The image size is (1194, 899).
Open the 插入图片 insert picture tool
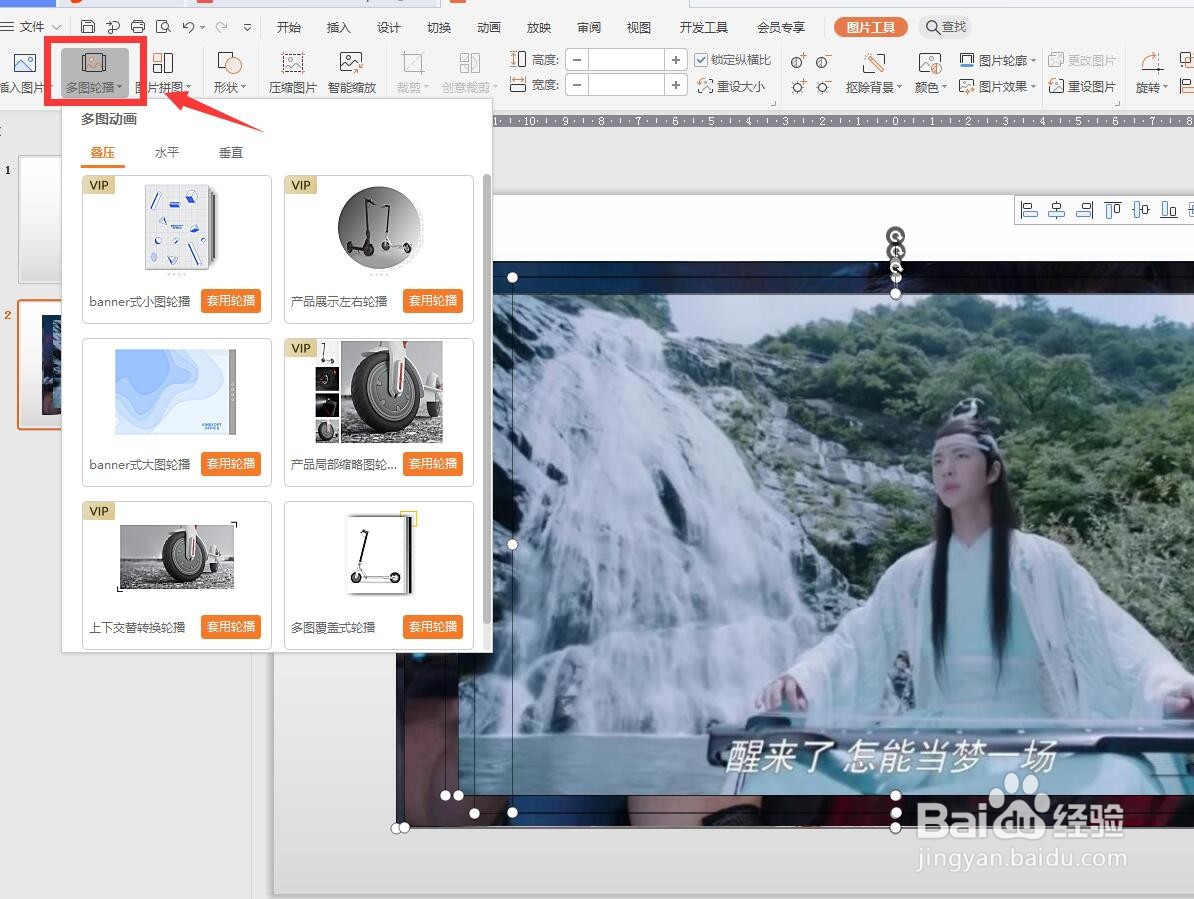24,73
